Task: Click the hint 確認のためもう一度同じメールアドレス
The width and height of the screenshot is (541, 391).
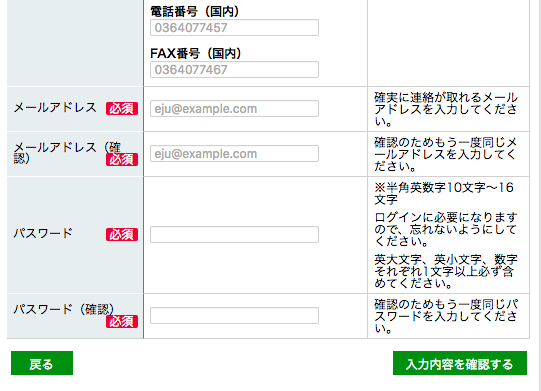Action: (x=445, y=154)
